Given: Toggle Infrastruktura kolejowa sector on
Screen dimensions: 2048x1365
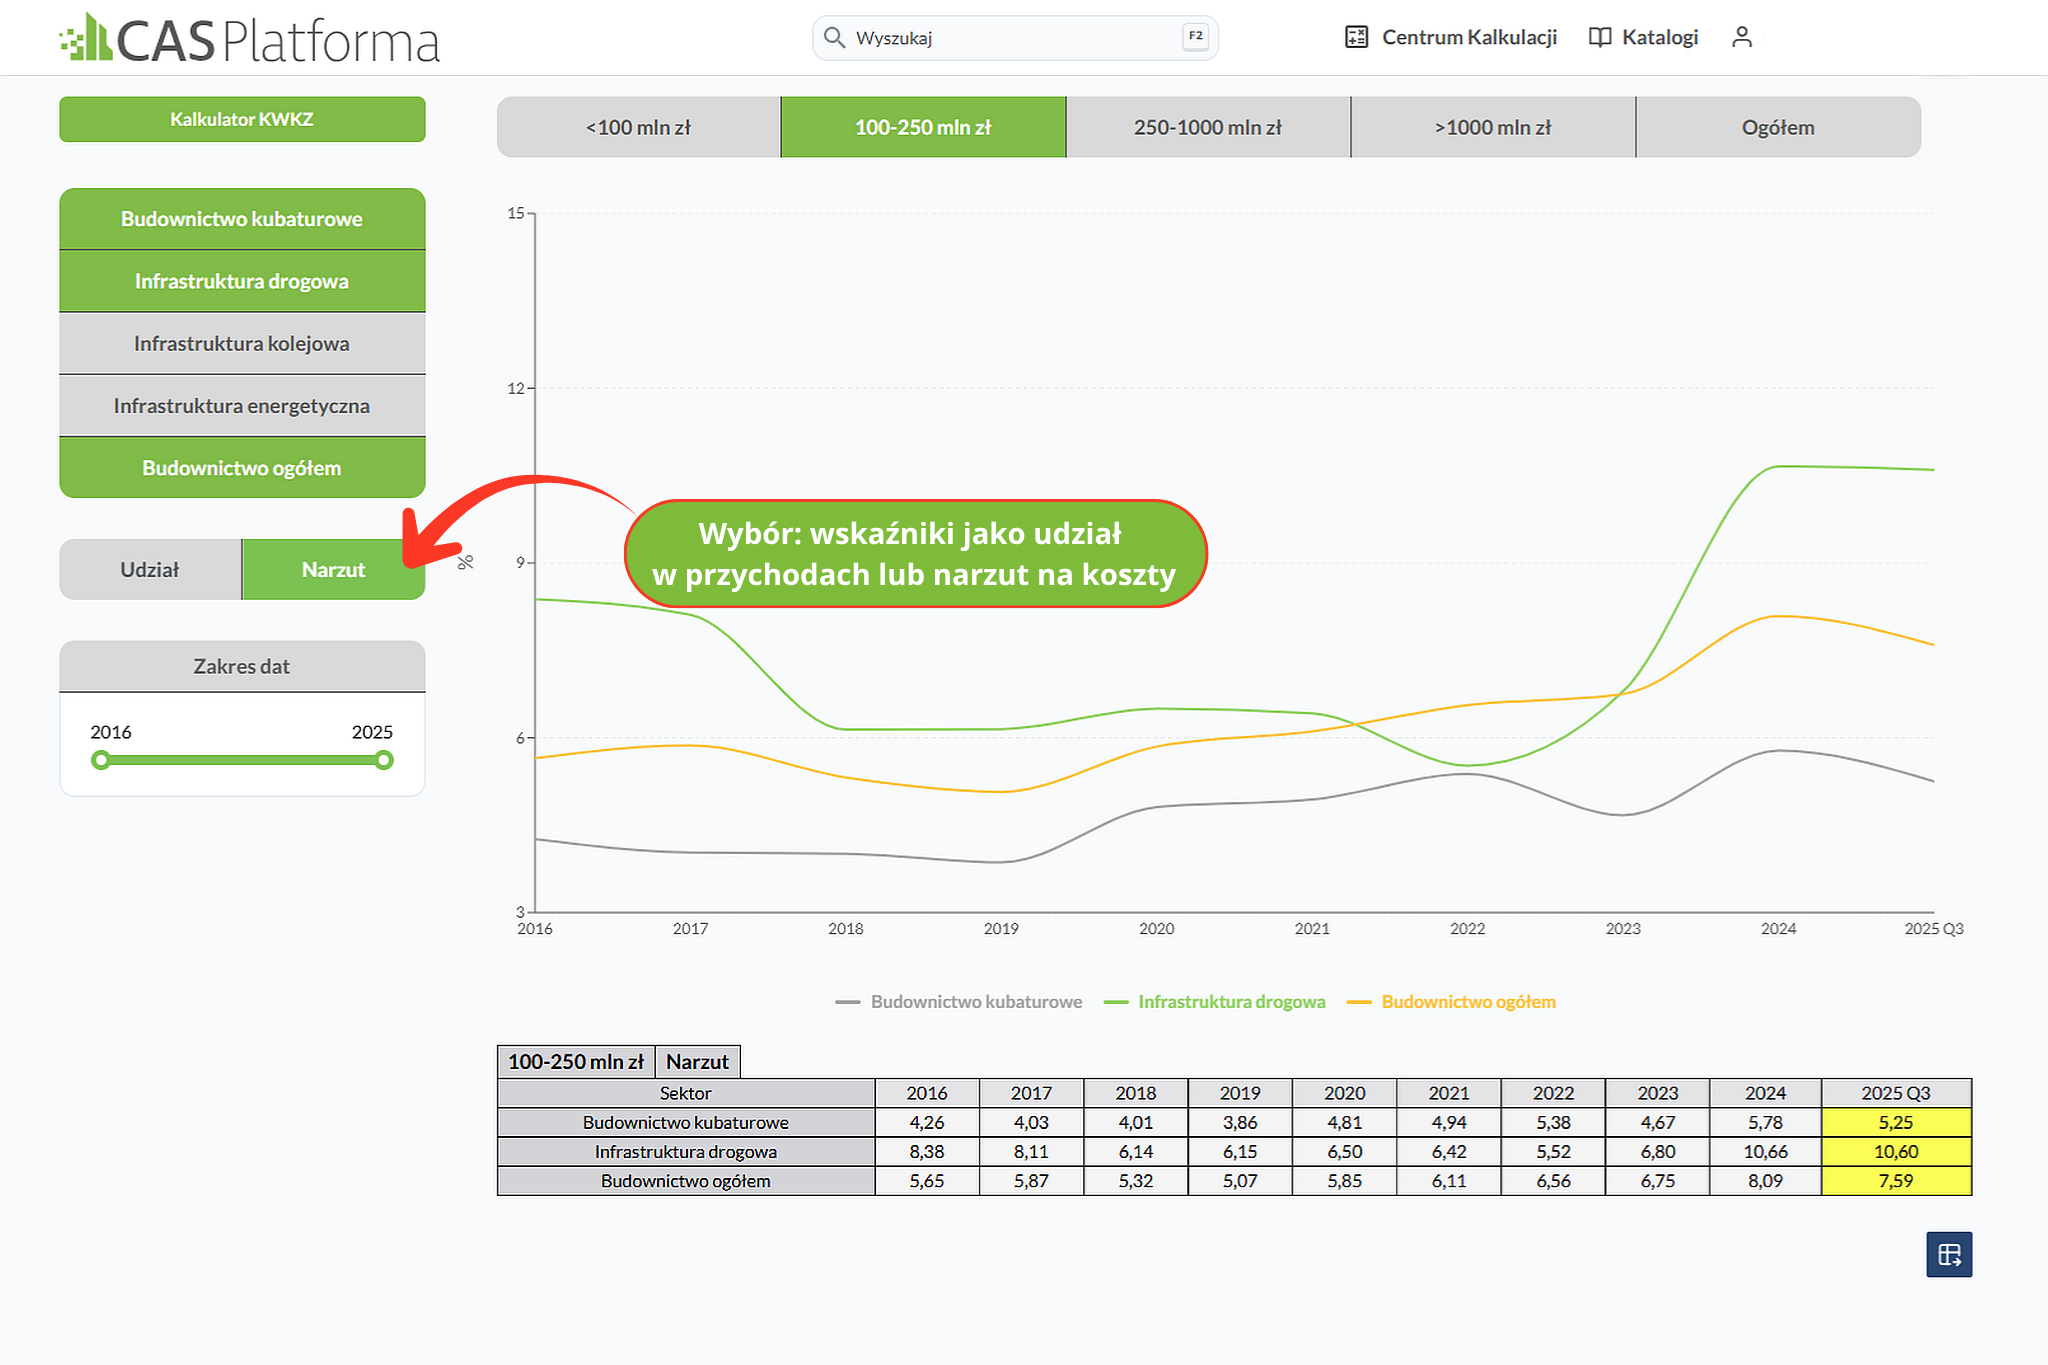Looking at the screenshot, I should coord(242,343).
